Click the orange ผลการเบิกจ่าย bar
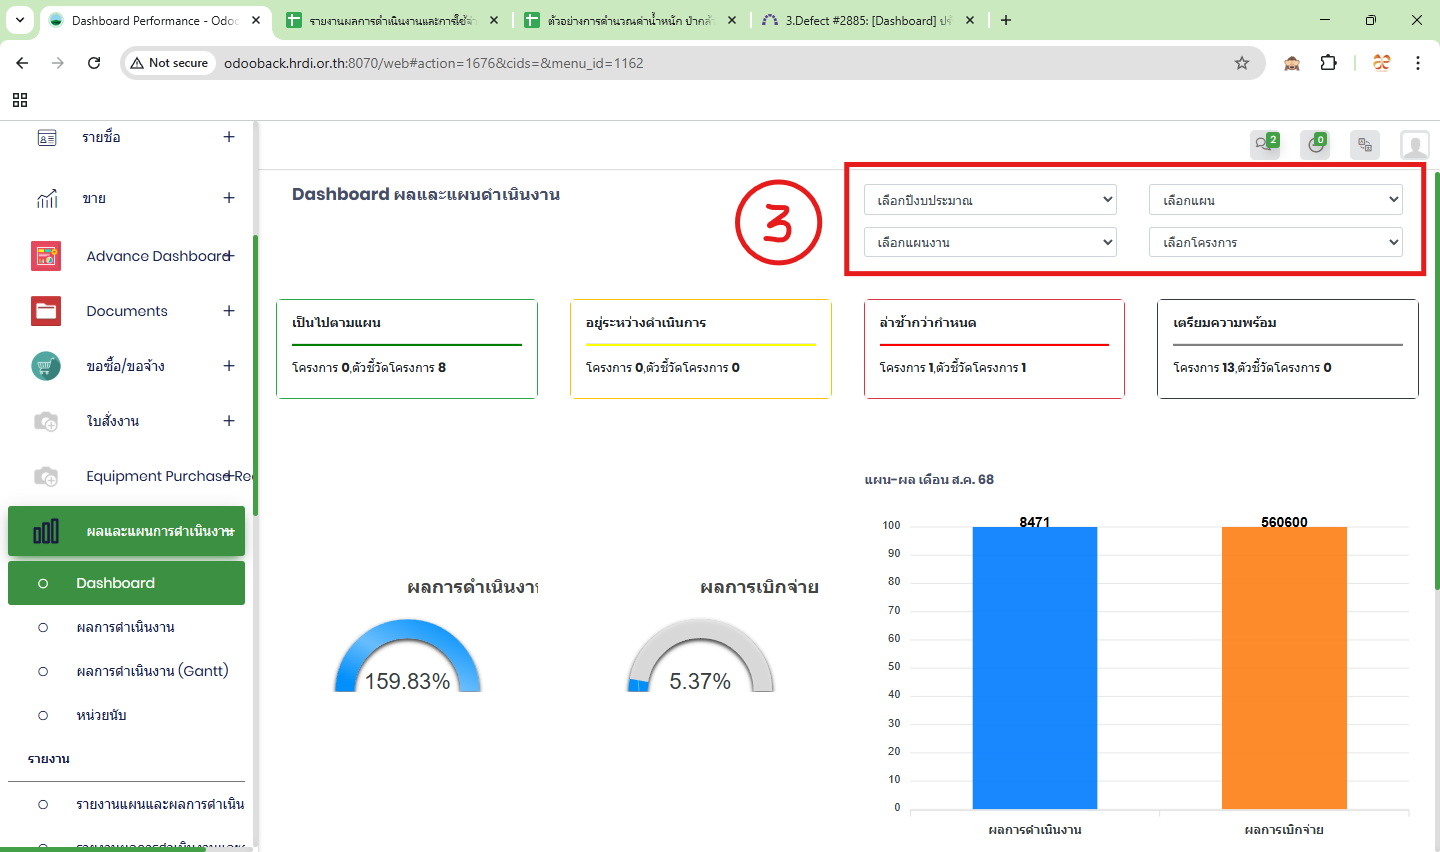This screenshot has height=852, width=1440. click(1284, 667)
